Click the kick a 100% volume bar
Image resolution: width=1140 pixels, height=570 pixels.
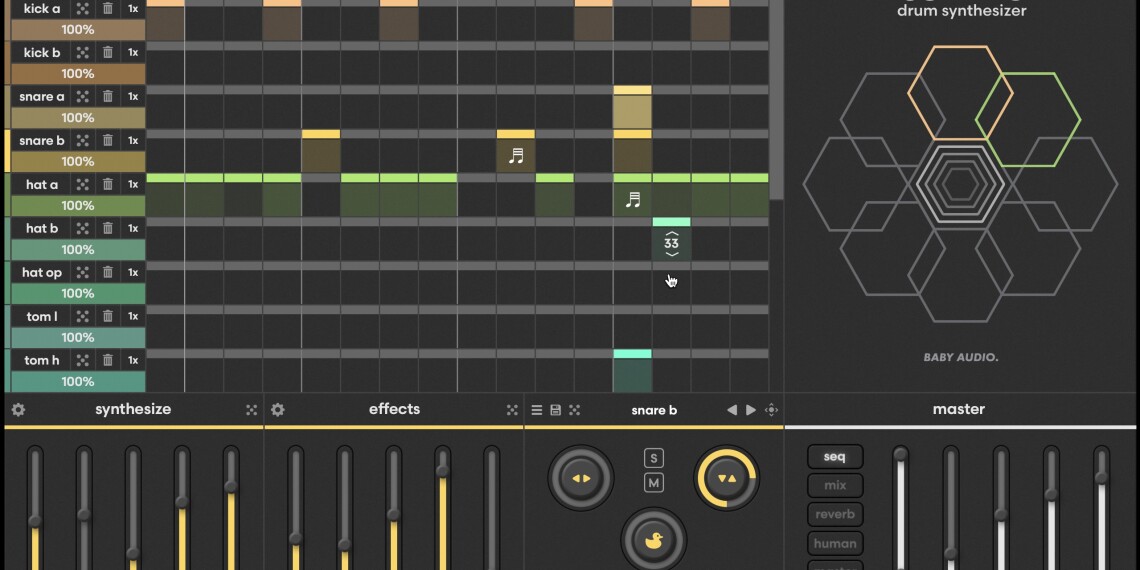(x=78, y=30)
